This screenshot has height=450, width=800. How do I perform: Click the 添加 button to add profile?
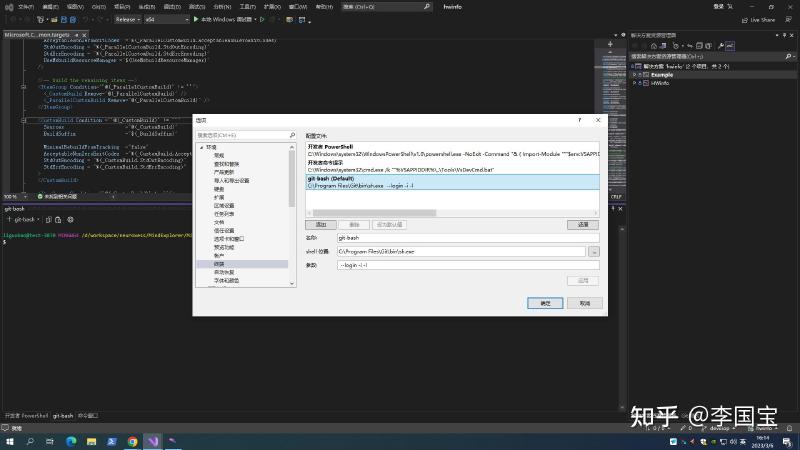click(322, 224)
